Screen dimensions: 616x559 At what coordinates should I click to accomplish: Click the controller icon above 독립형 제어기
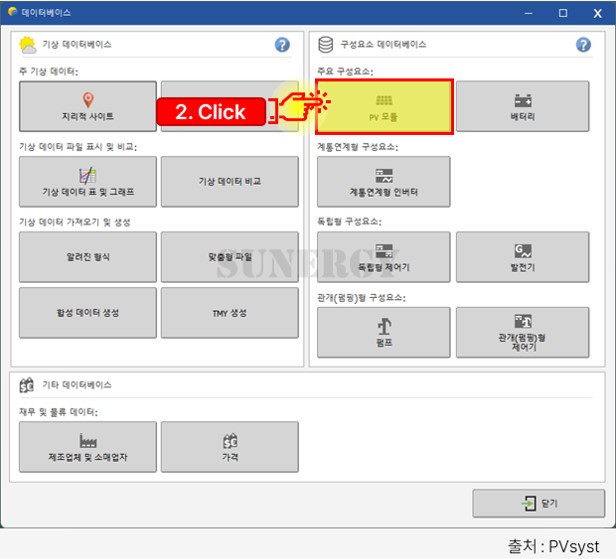click(x=384, y=251)
